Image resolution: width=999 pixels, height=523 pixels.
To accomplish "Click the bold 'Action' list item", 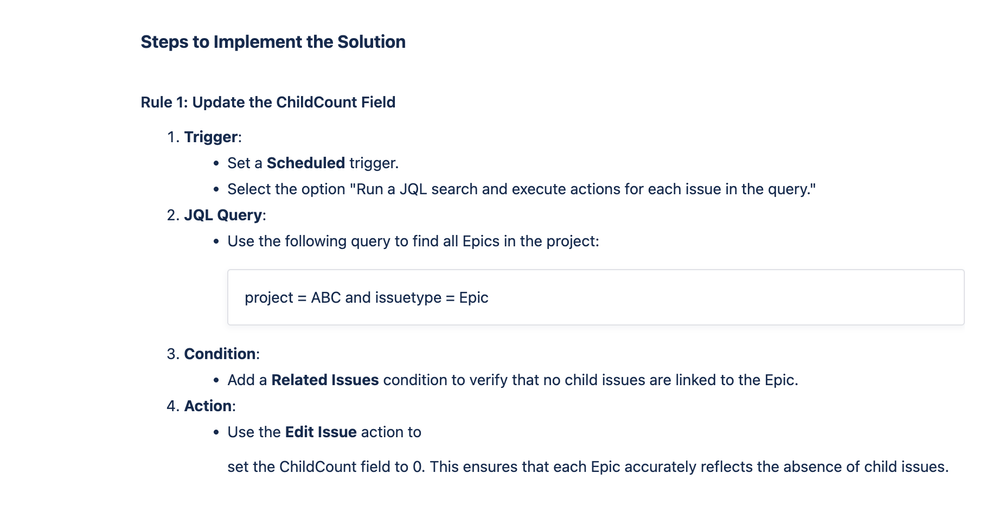I will coord(208,406).
